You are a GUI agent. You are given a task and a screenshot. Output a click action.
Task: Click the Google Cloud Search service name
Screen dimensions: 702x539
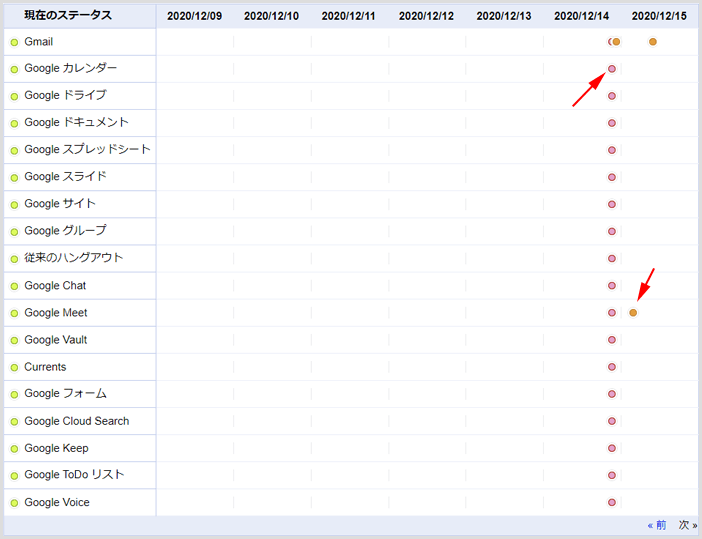pos(77,421)
